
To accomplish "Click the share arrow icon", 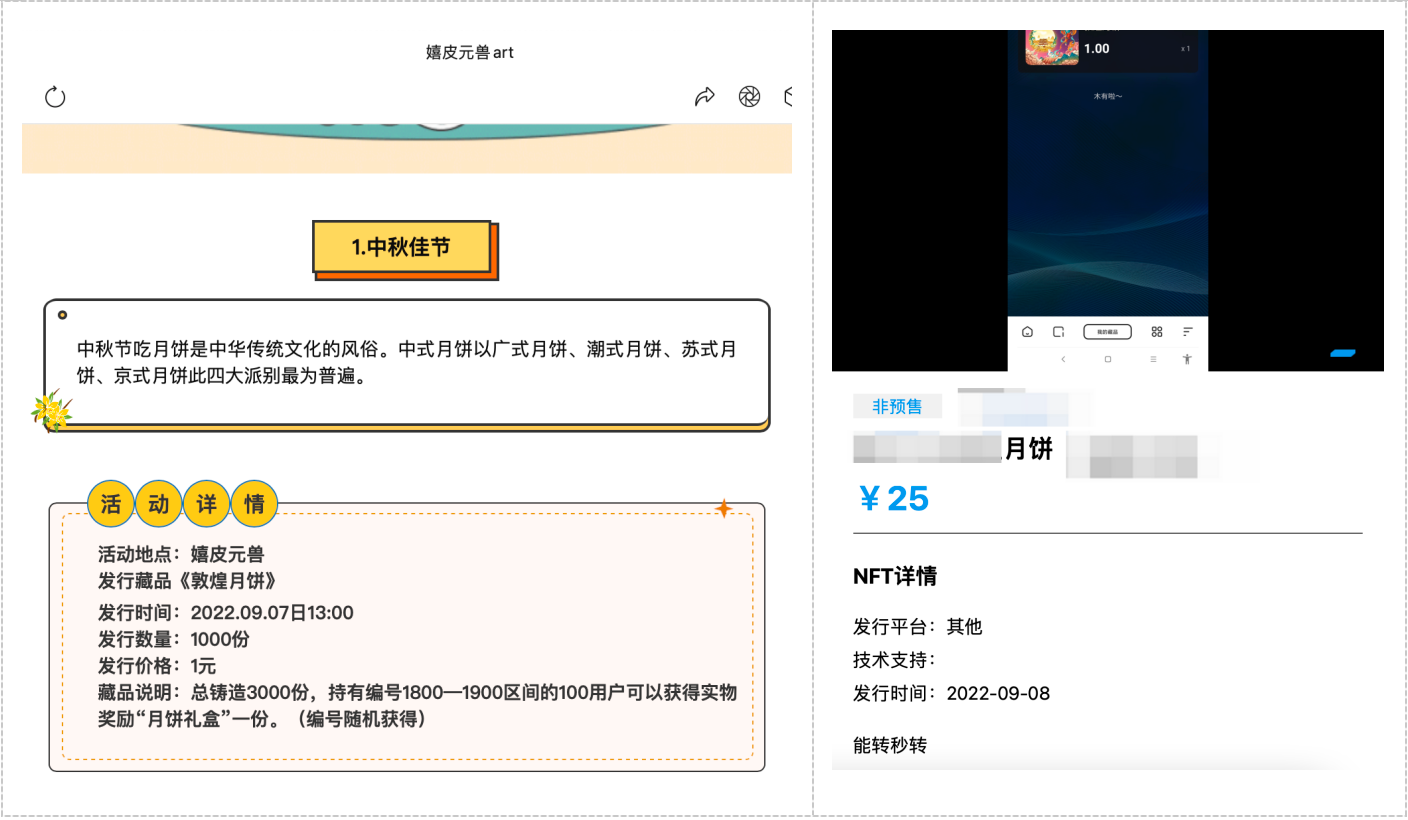I will click(x=705, y=96).
